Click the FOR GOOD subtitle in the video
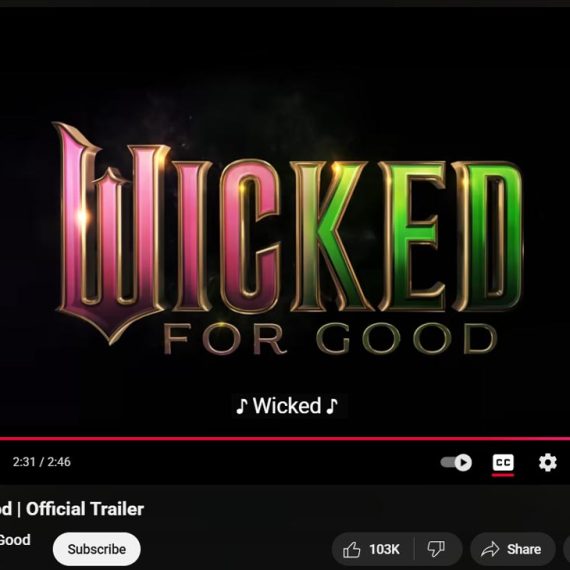The height and width of the screenshot is (570, 570). click(x=330, y=339)
